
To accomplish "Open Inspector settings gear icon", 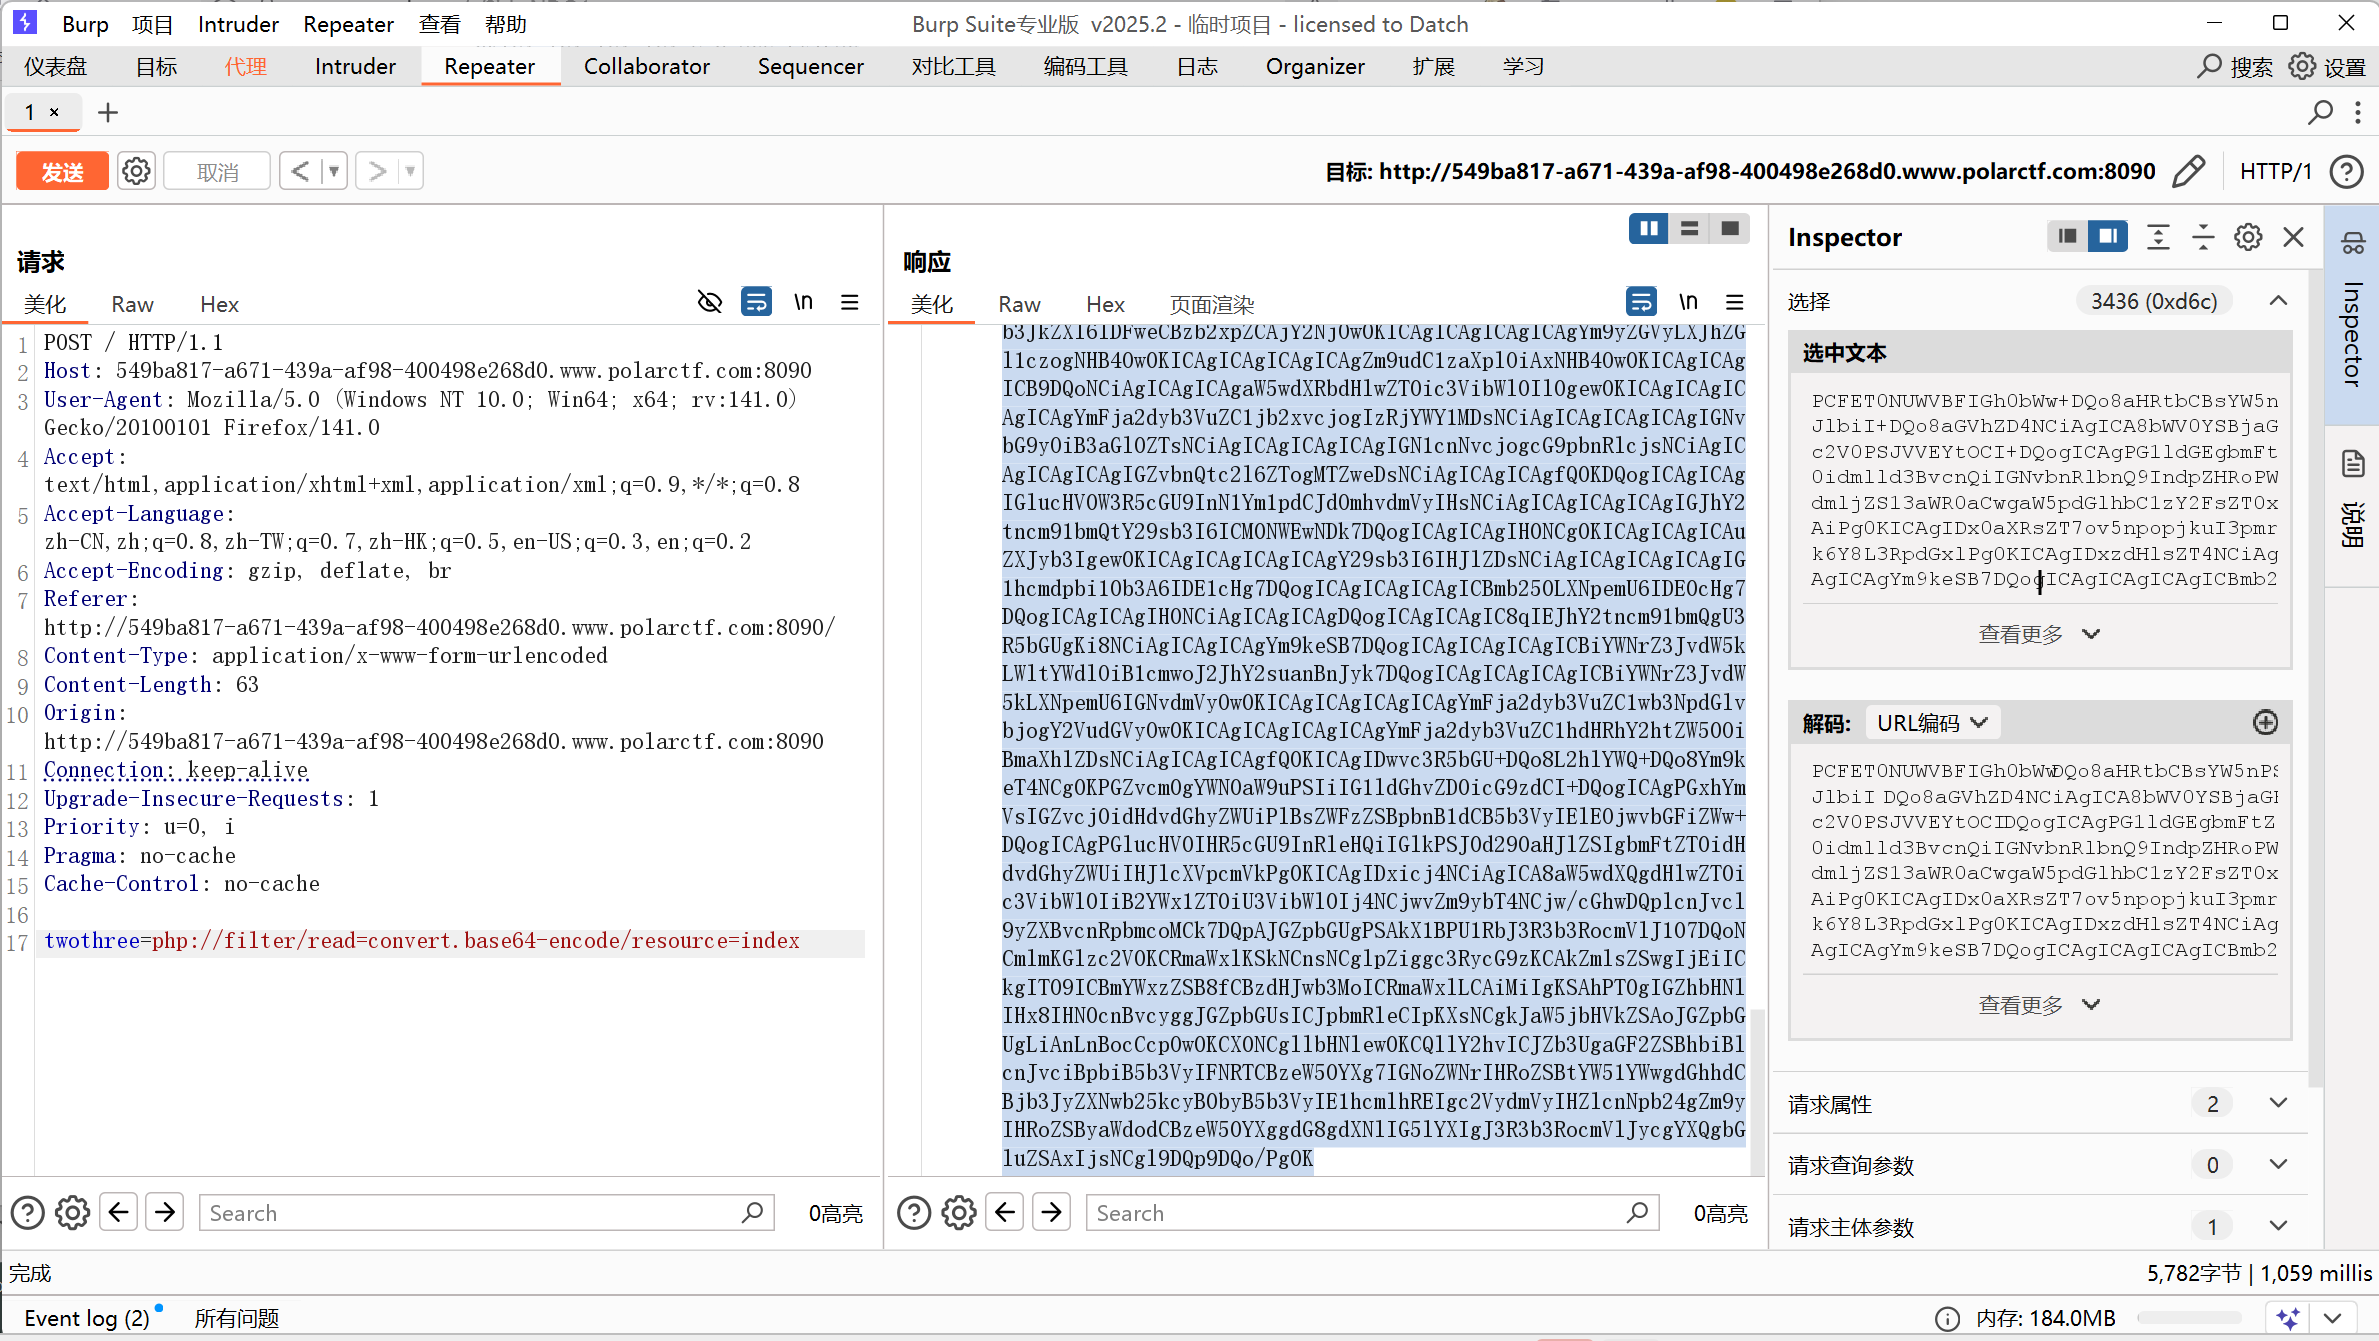I will pos(2248,237).
